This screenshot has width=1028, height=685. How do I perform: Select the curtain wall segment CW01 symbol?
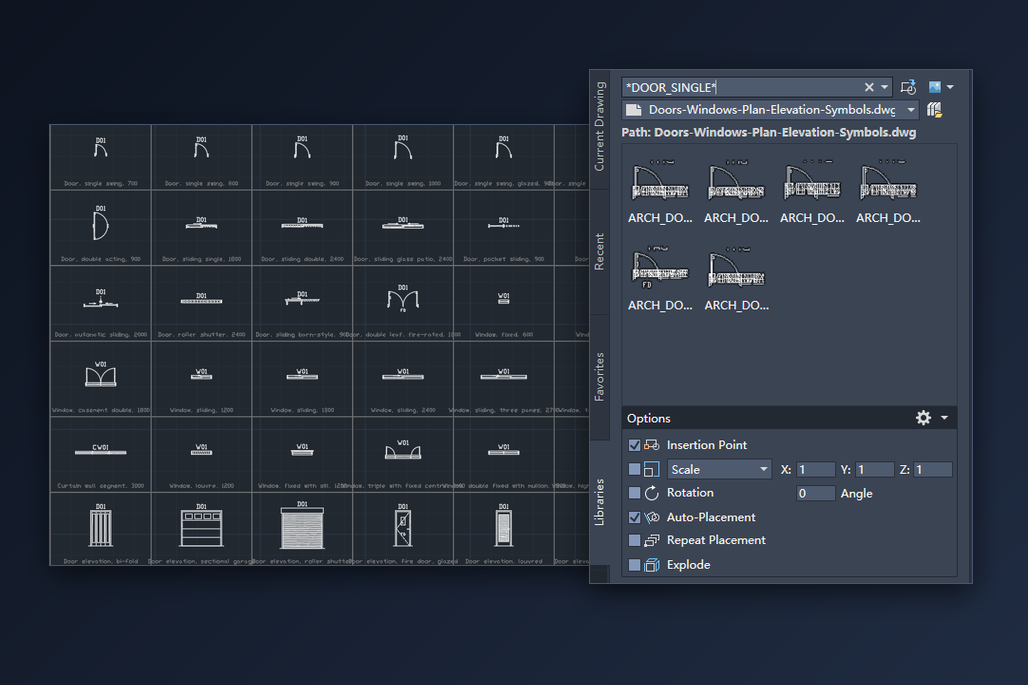pyautogui.click(x=100, y=450)
